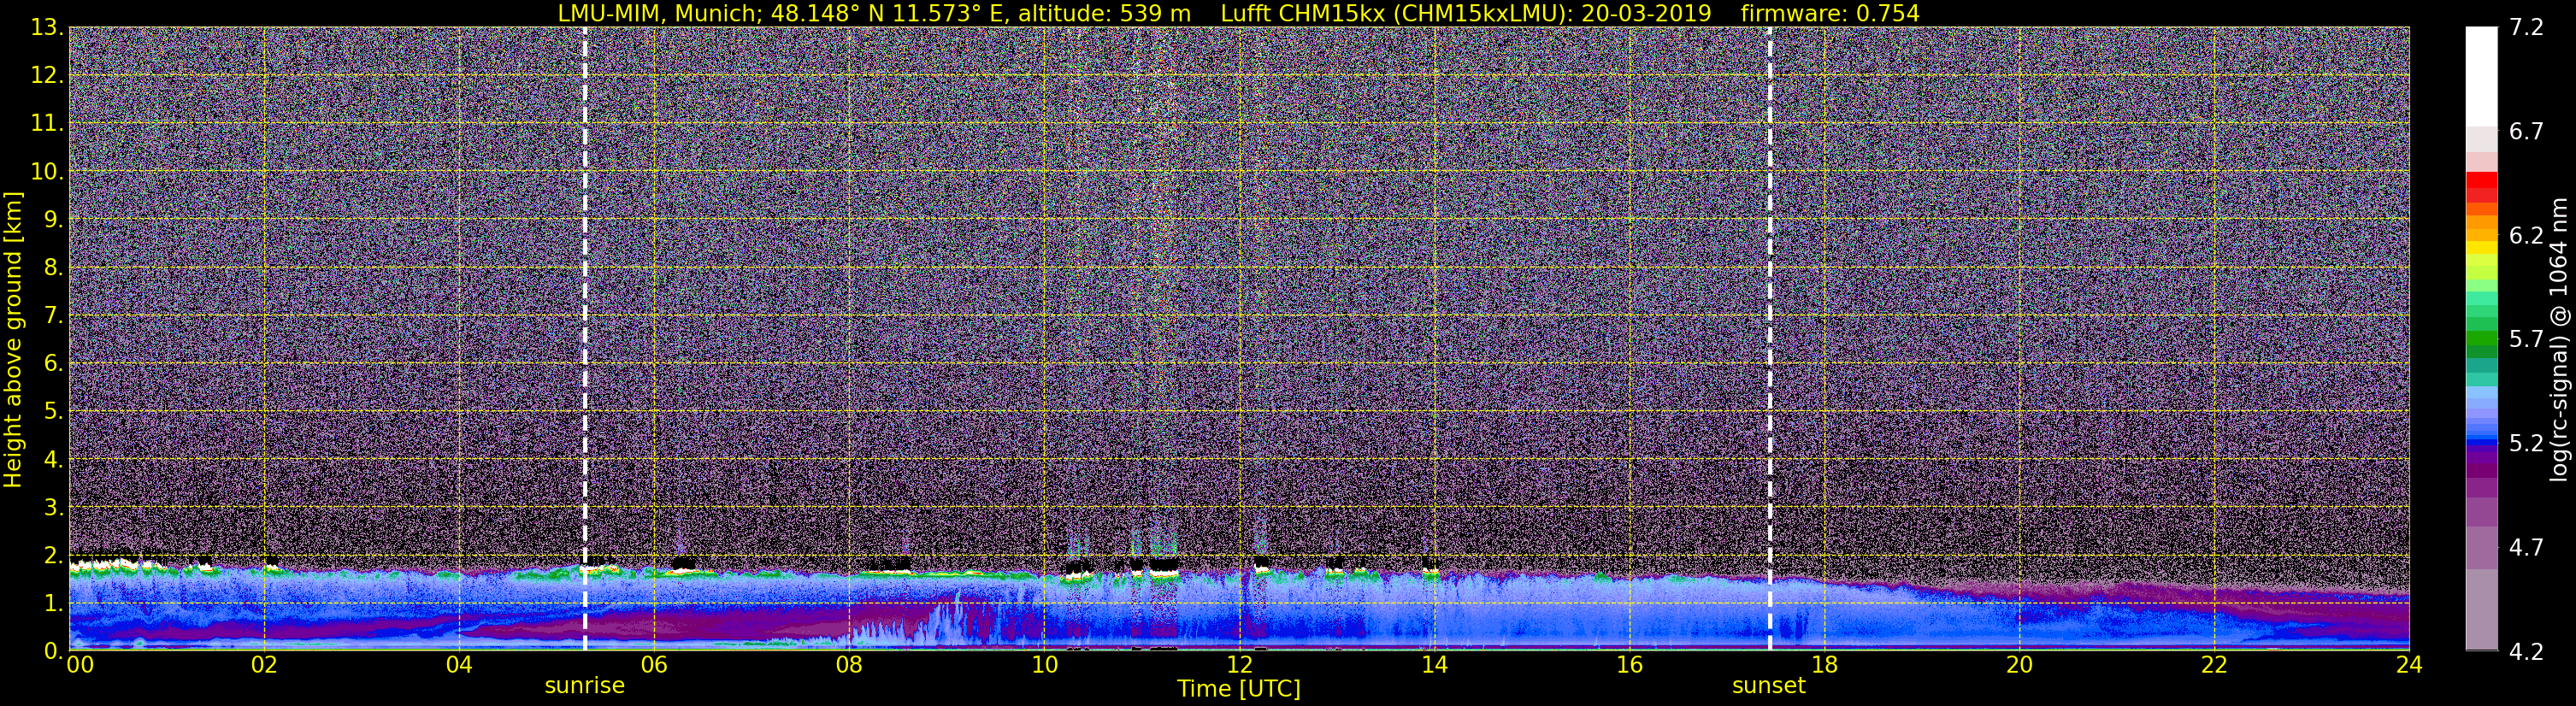Viewport: 2576px width, 706px height.
Task: Click the colorbar value label '6.2'
Action: (2525, 235)
